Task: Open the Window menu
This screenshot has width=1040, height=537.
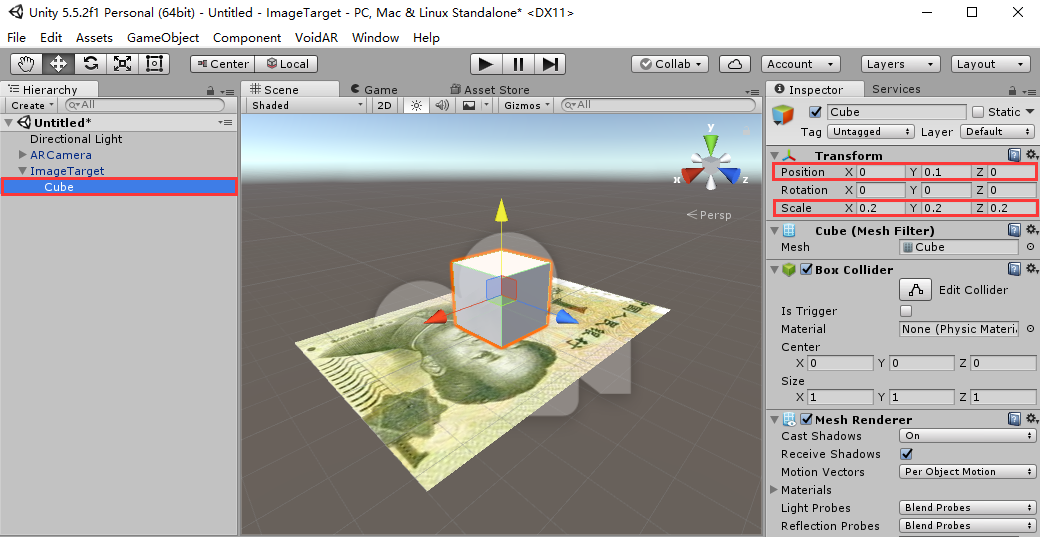Action: (375, 38)
